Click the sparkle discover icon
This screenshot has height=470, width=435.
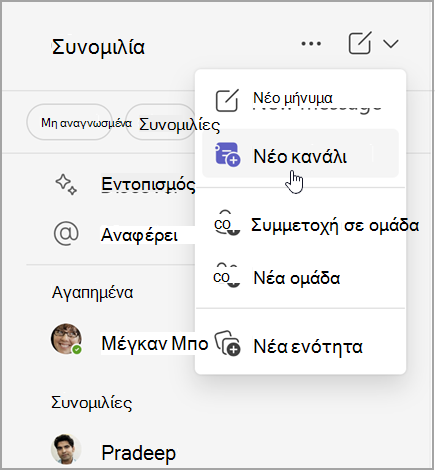pyautogui.click(x=66, y=184)
